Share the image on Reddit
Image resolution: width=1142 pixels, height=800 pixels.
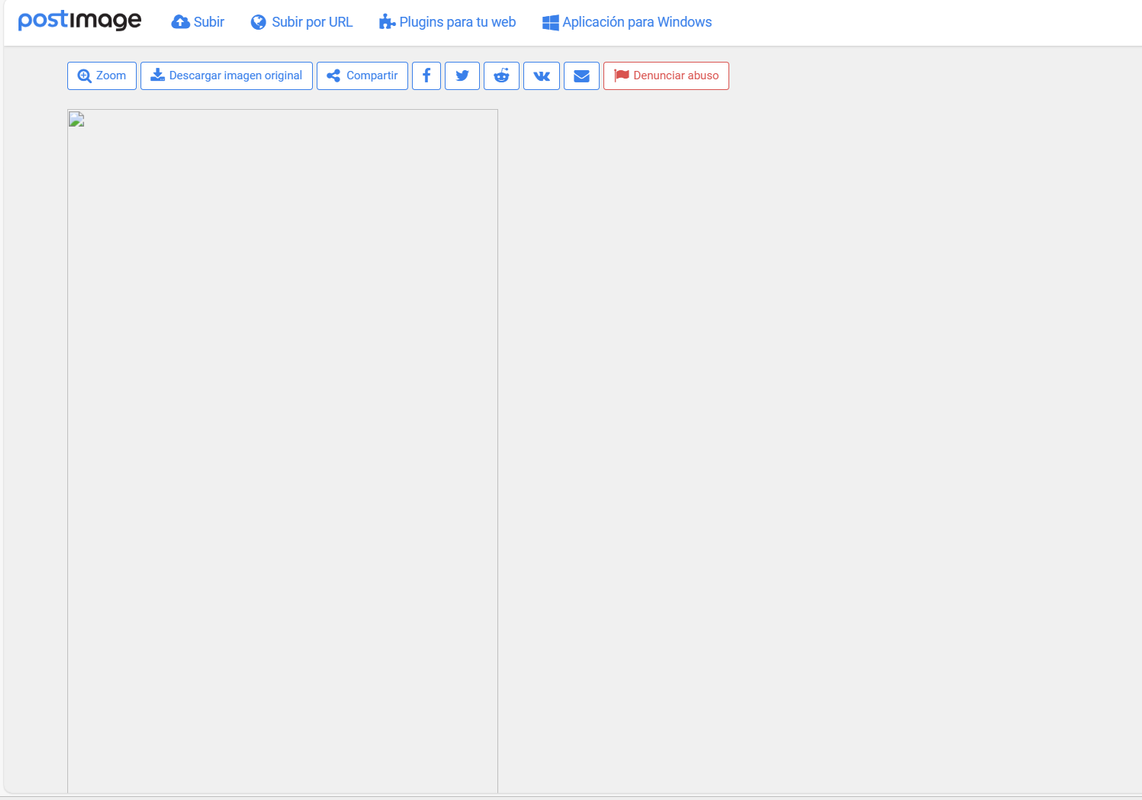pyautogui.click(x=502, y=76)
